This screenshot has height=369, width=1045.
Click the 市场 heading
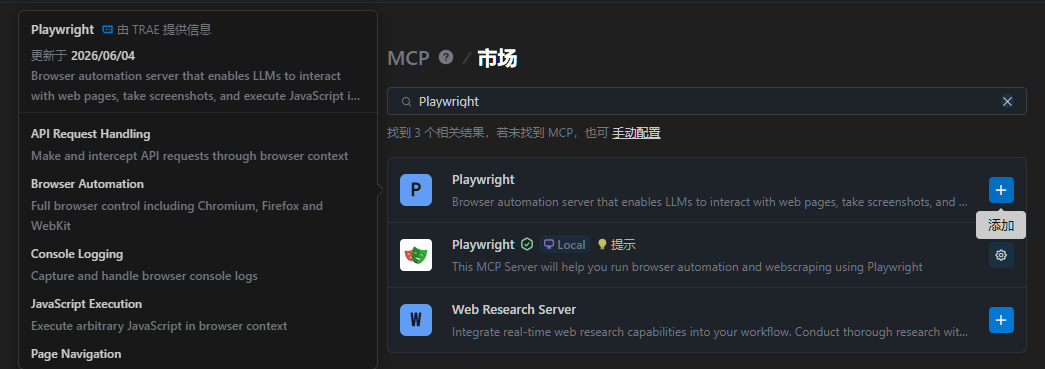[497, 58]
